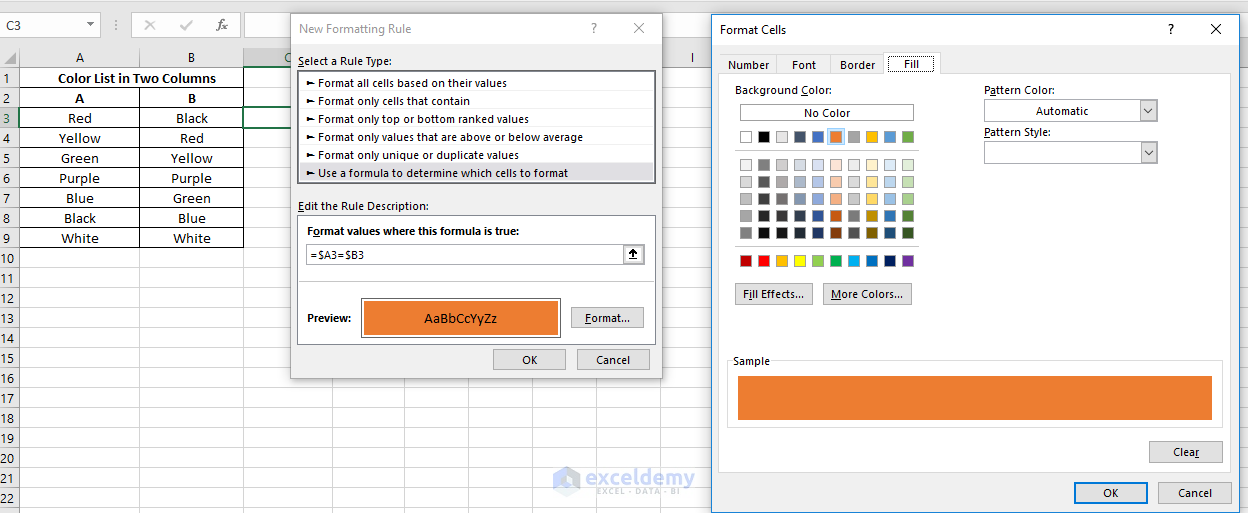Select the Fill tab
Viewport: 1248px width, 513px height.
coord(912,63)
